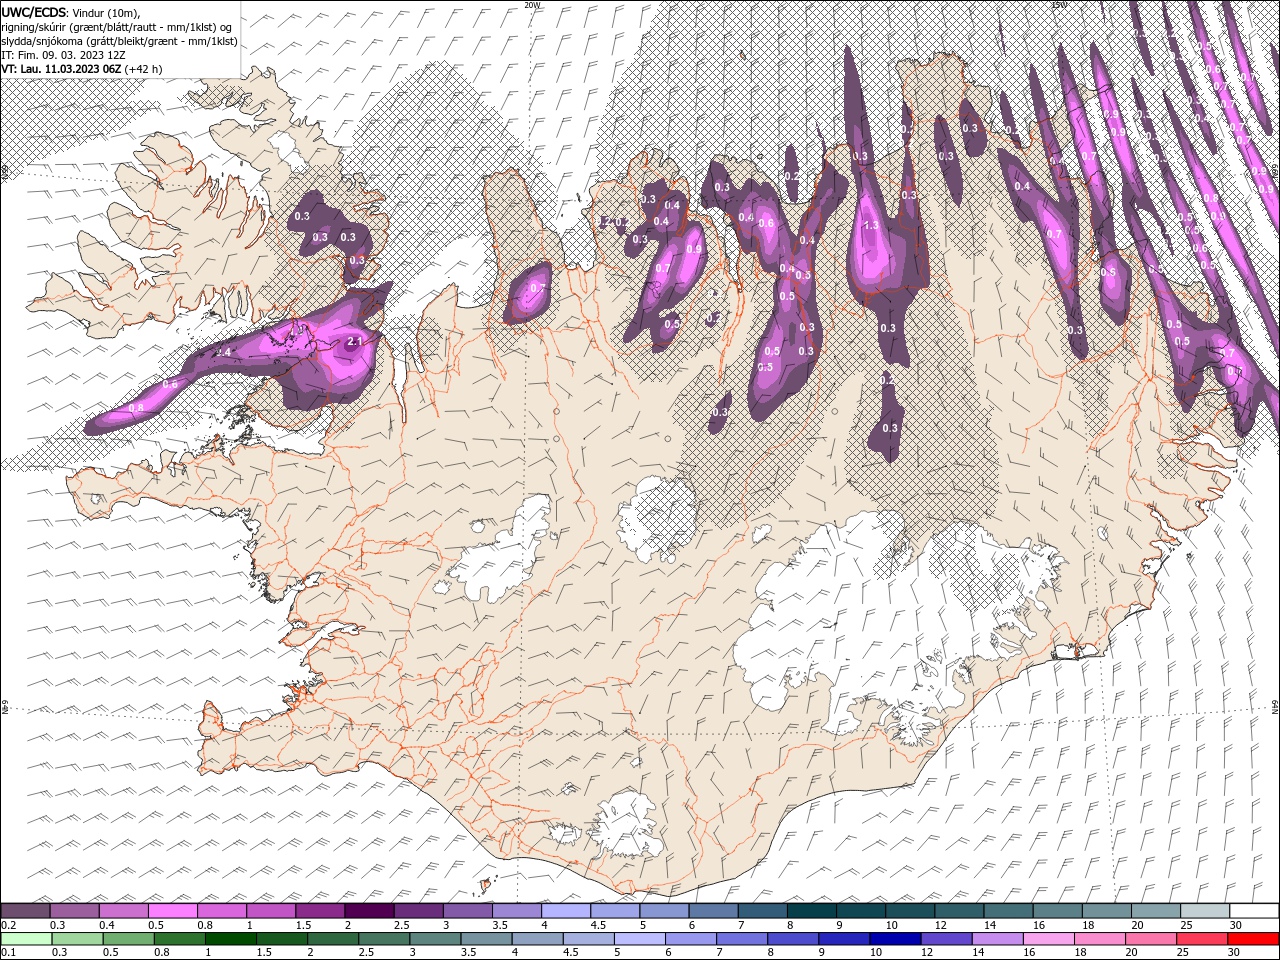Click the 0.1 label in the lower legend
The image size is (1280, 960).
pos(8,953)
